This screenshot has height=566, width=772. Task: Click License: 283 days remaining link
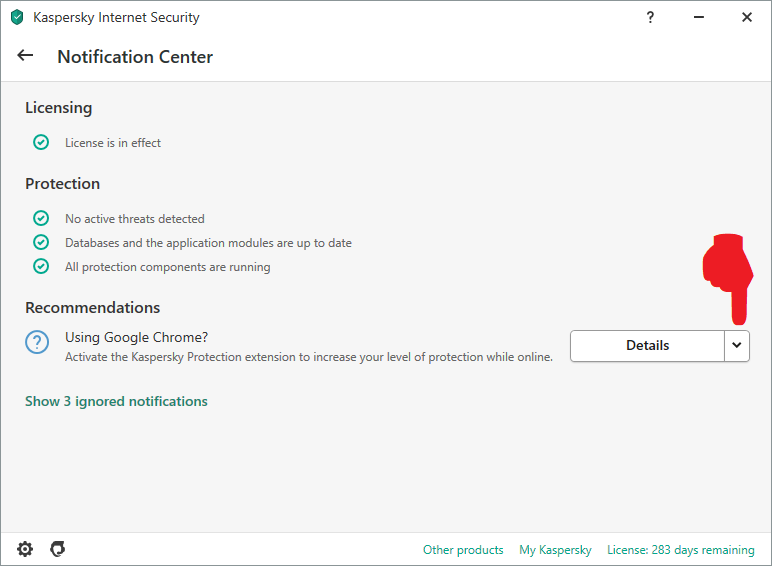(x=681, y=550)
